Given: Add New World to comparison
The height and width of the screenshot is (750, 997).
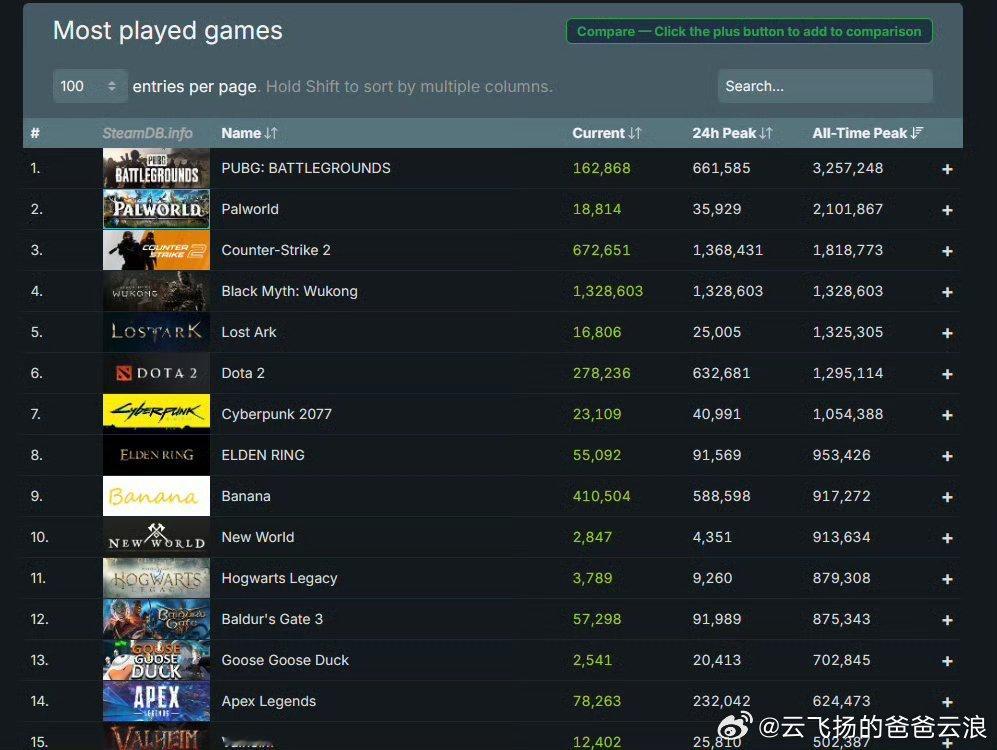Looking at the screenshot, I should (947, 538).
